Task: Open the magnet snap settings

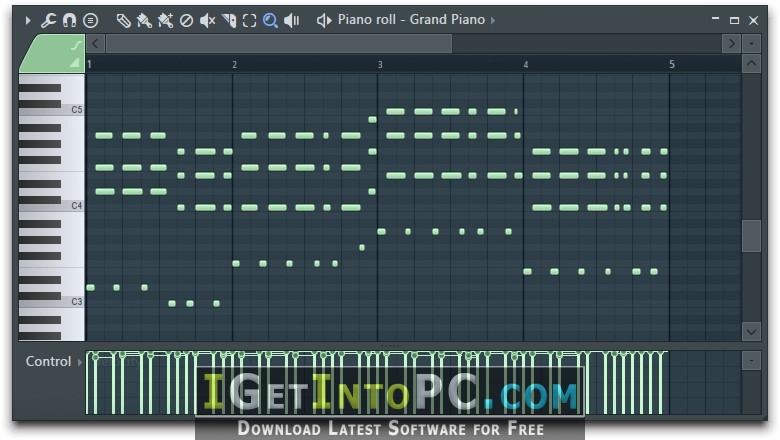Action: [69, 20]
